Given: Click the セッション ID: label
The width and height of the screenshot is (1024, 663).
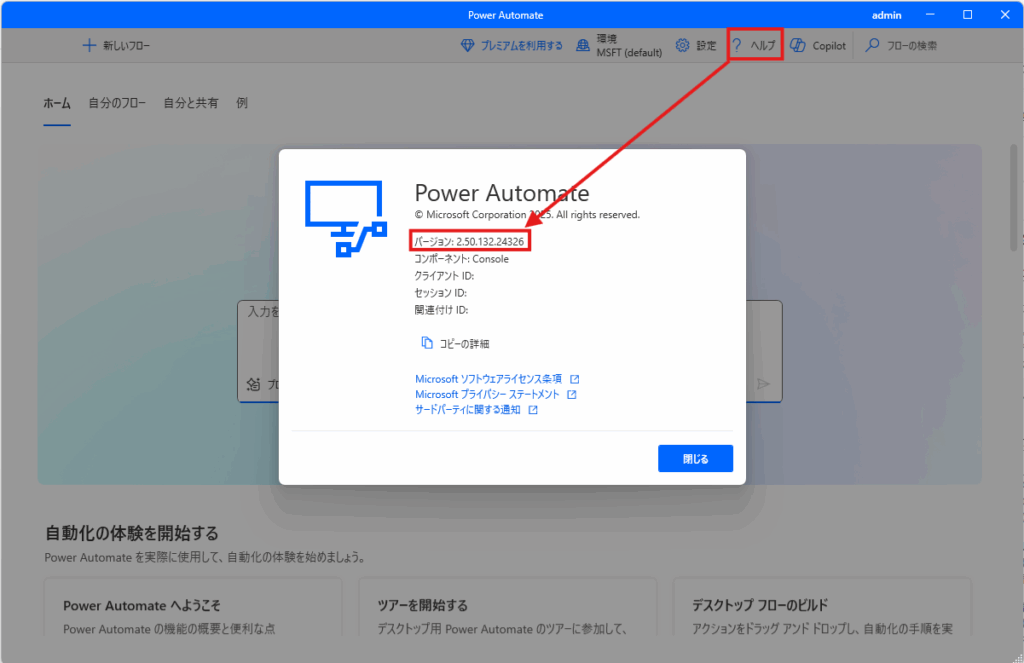Looking at the screenshot, I should click(x=441, y=293).
